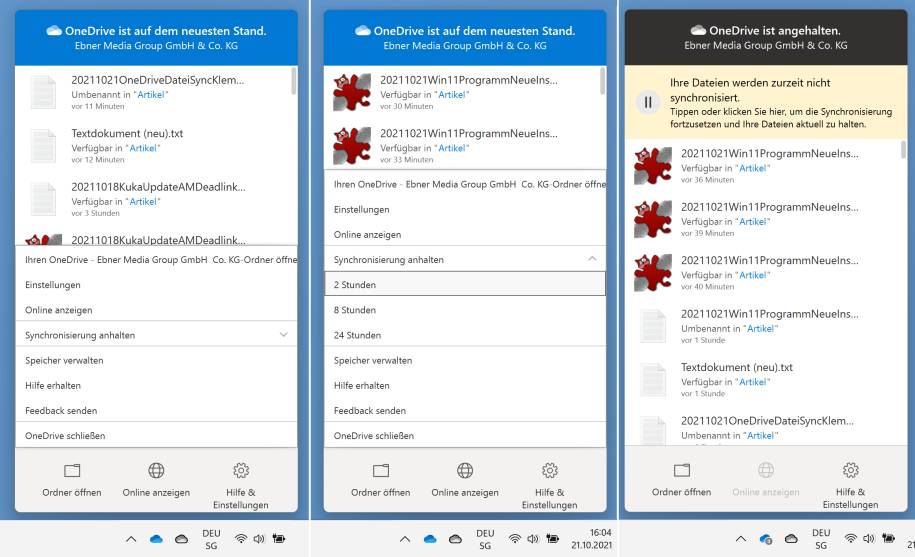Click the red puzzle thumbnail dated vor 30 Minuten
Image resolution: width=915 pixels, height=557 pixels.
click(352, 92)
